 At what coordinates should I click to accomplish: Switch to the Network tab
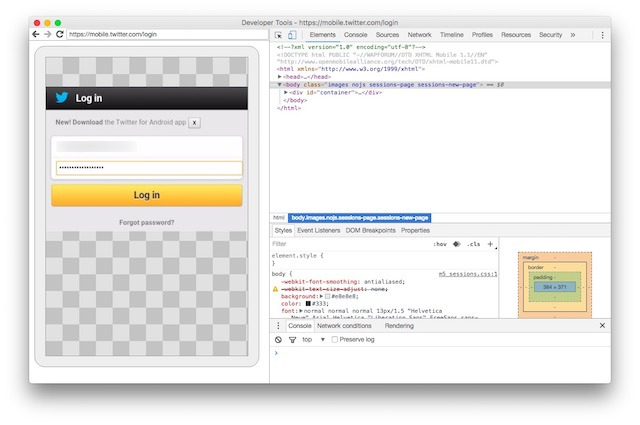pos(419,35)
